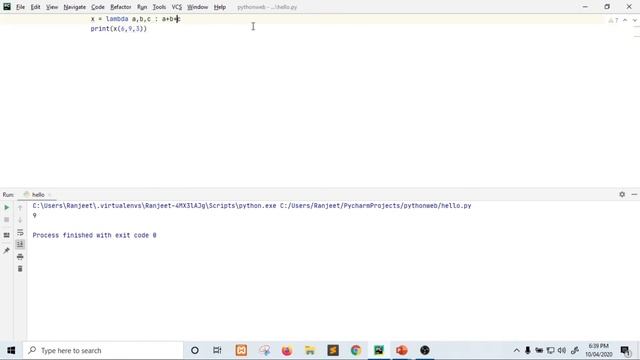Open the volume speaker tray icon
This screenshot has height=360, width=640.
pyautogui.click(x=562, y=350)
